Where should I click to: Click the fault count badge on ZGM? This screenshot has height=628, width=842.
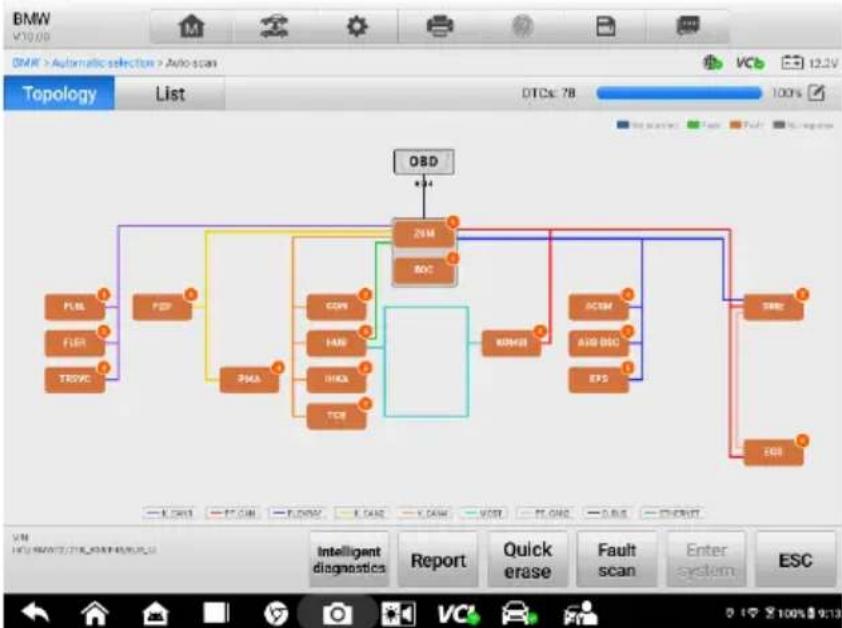(x=453, y=222)
